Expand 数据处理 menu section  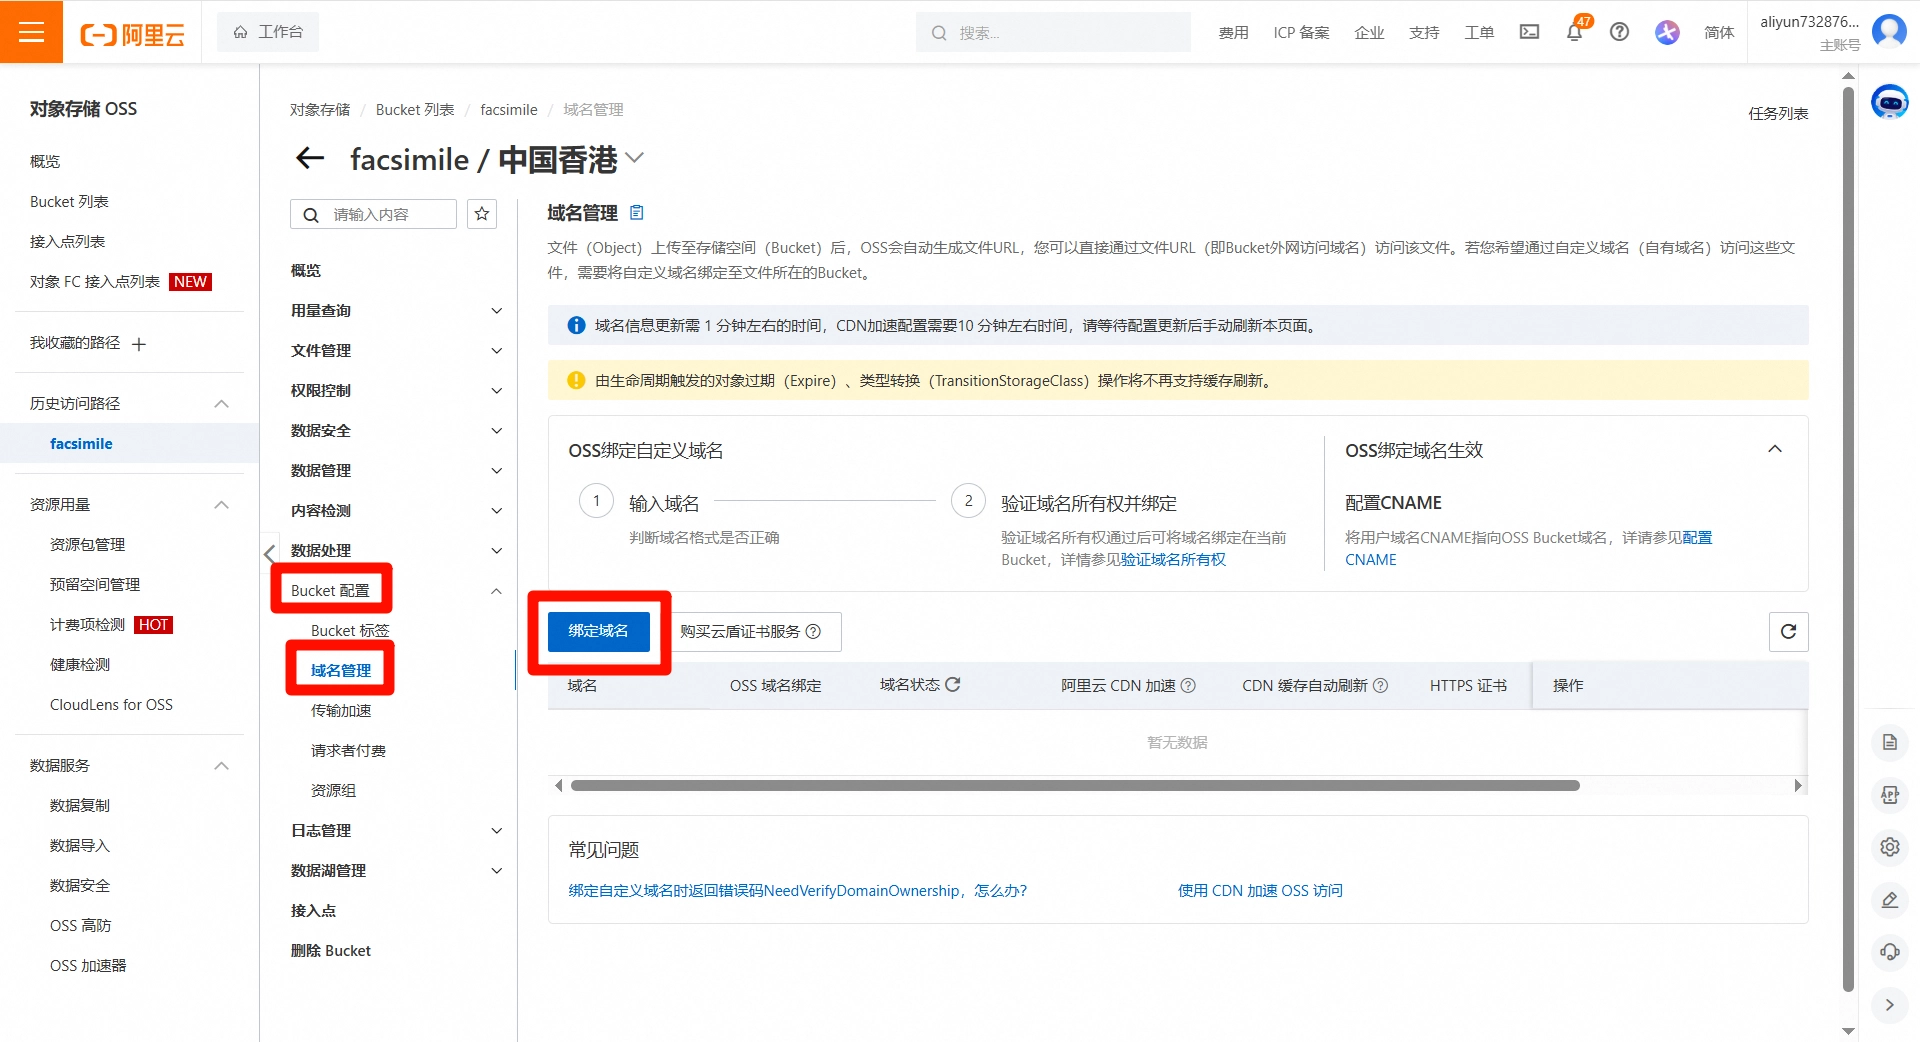click(x=496, y=551)
